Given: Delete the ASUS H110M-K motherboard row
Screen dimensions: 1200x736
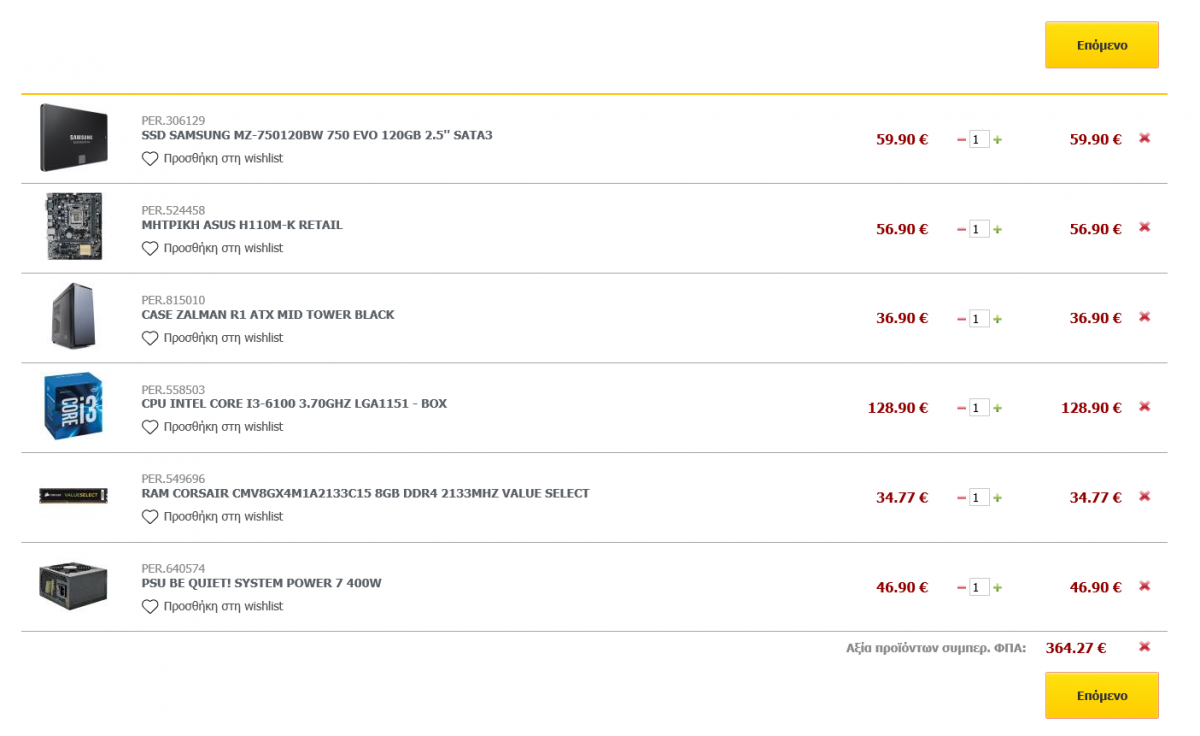Looking at the screenshot, I should [1145, 228].
